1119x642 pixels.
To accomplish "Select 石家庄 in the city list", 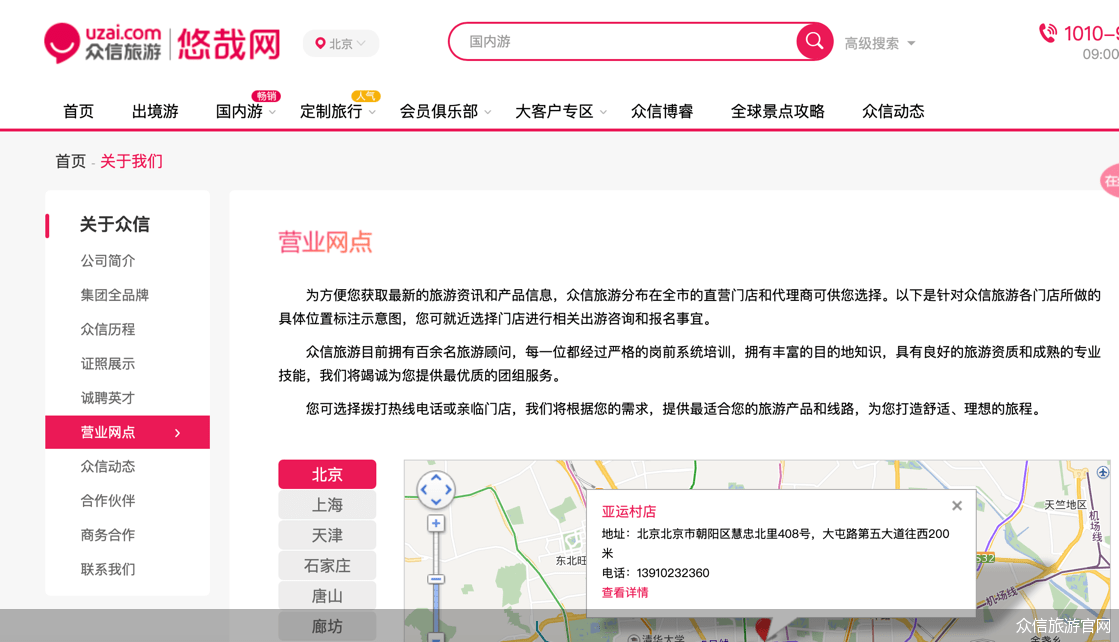I will [327, 566].
